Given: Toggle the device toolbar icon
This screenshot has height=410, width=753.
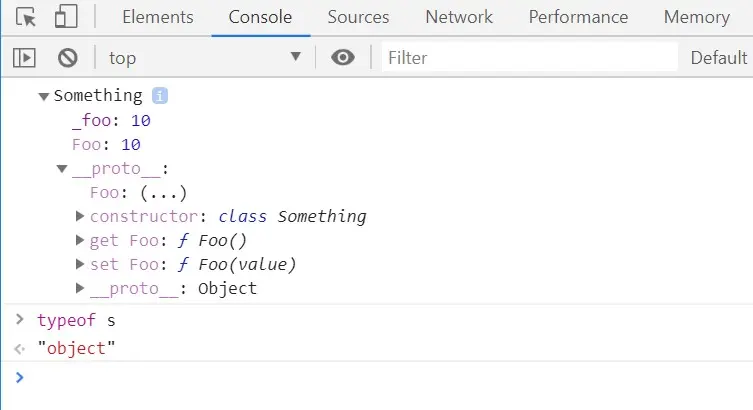Looking at the screenshot, I should 65,17.
